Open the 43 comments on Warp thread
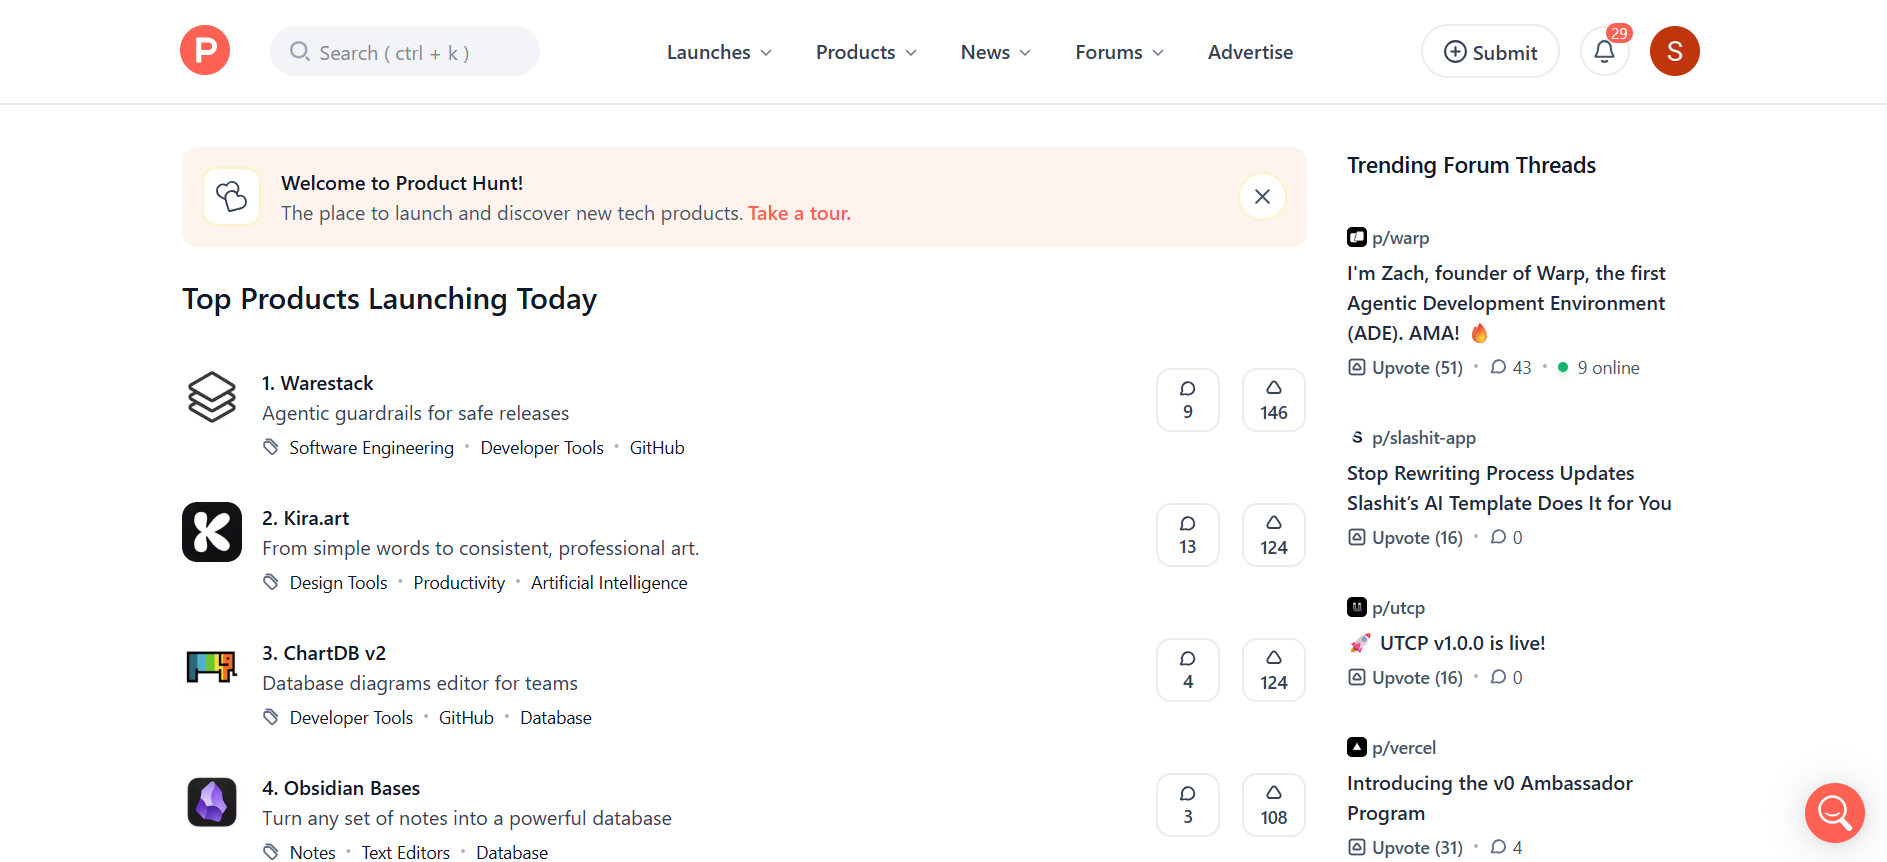 tap(1511, 368)
